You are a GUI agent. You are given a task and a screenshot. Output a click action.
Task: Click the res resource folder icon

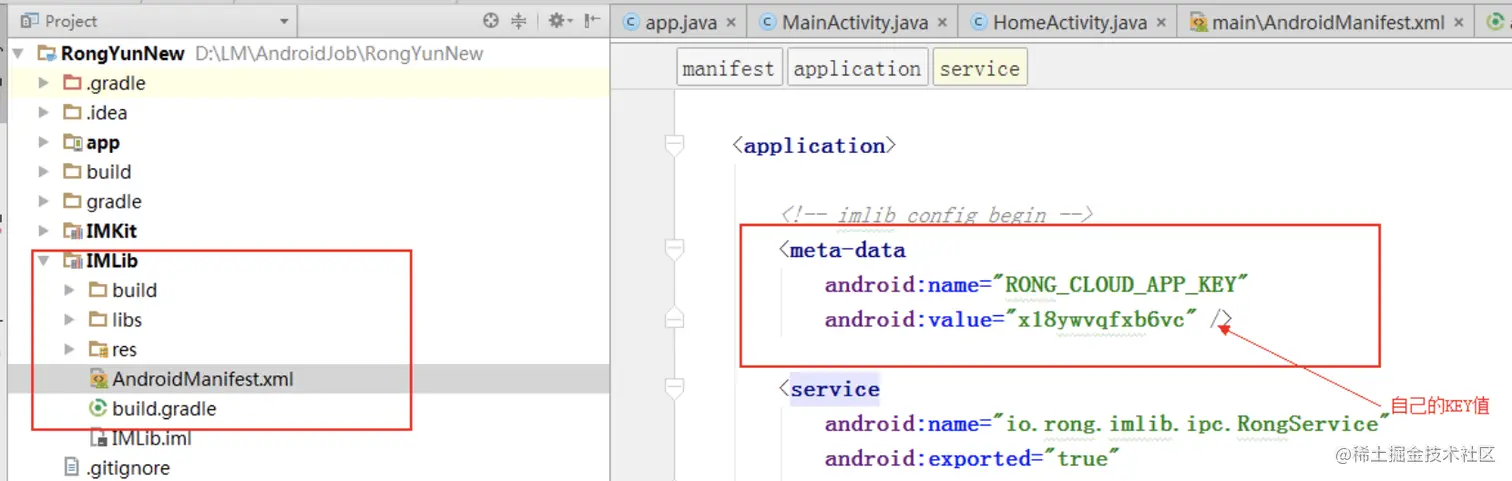point(98,350)
